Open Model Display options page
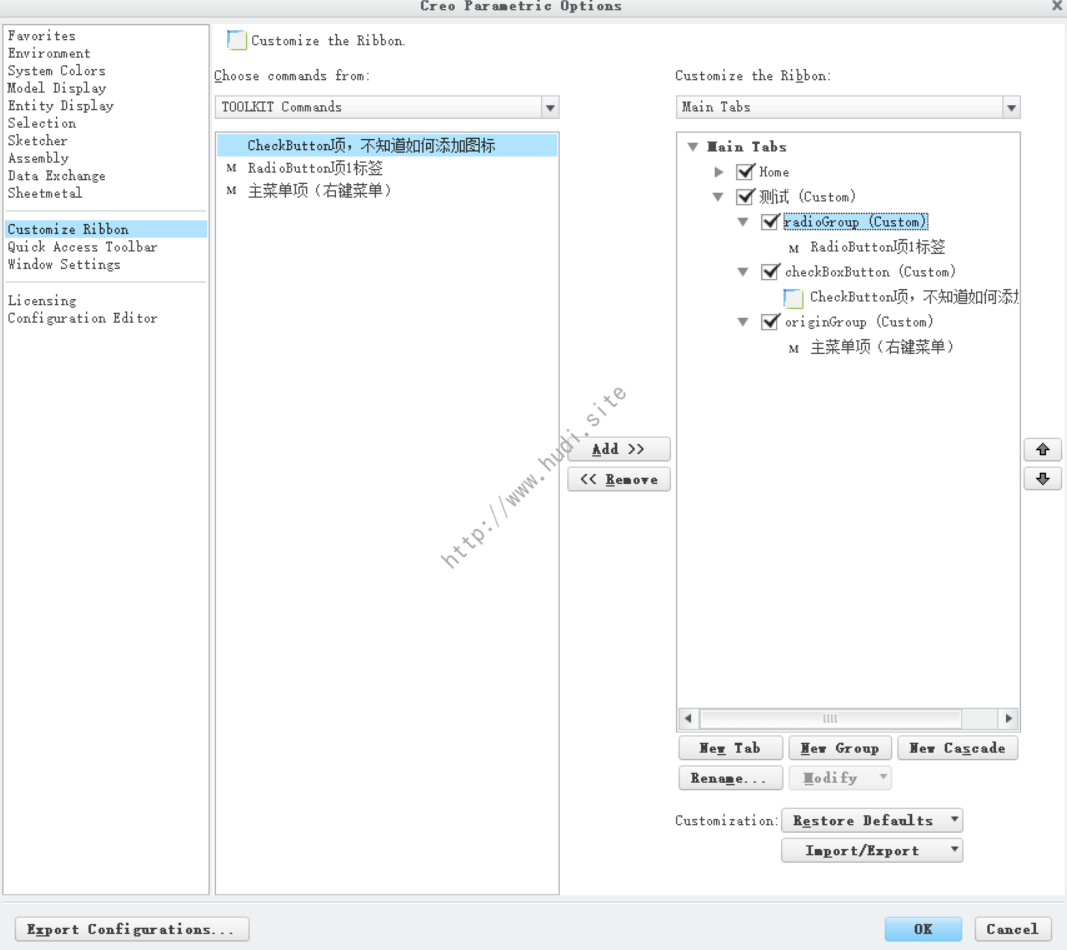 coord(56,88)
